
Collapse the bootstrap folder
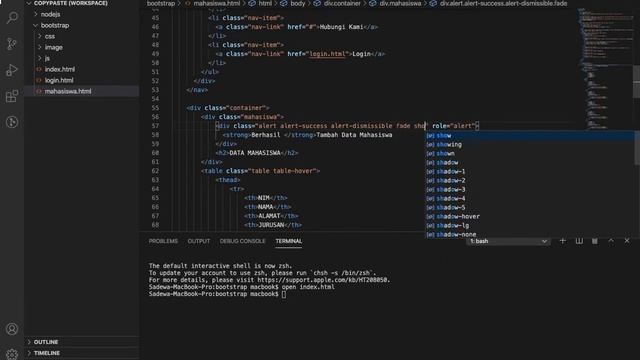coord(55,25)
